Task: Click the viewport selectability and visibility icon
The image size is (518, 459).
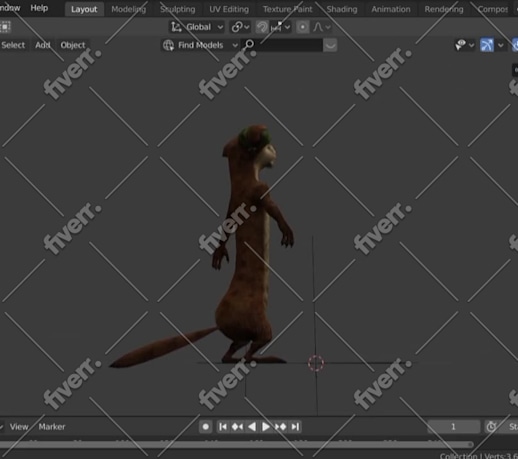Action: pyautogui.click(x=461, y=45)
